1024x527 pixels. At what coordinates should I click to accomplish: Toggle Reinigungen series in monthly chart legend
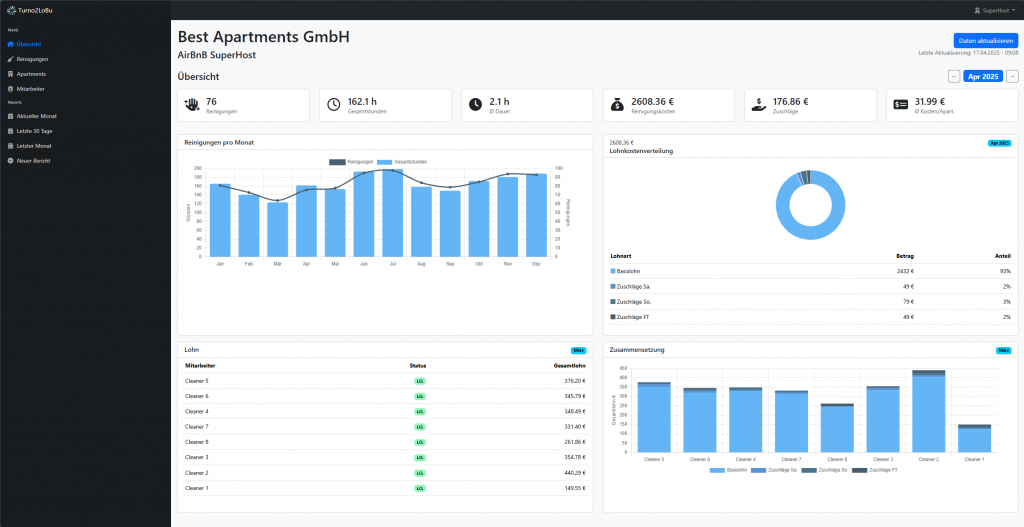pyautogui.click(x=350, y=161)
